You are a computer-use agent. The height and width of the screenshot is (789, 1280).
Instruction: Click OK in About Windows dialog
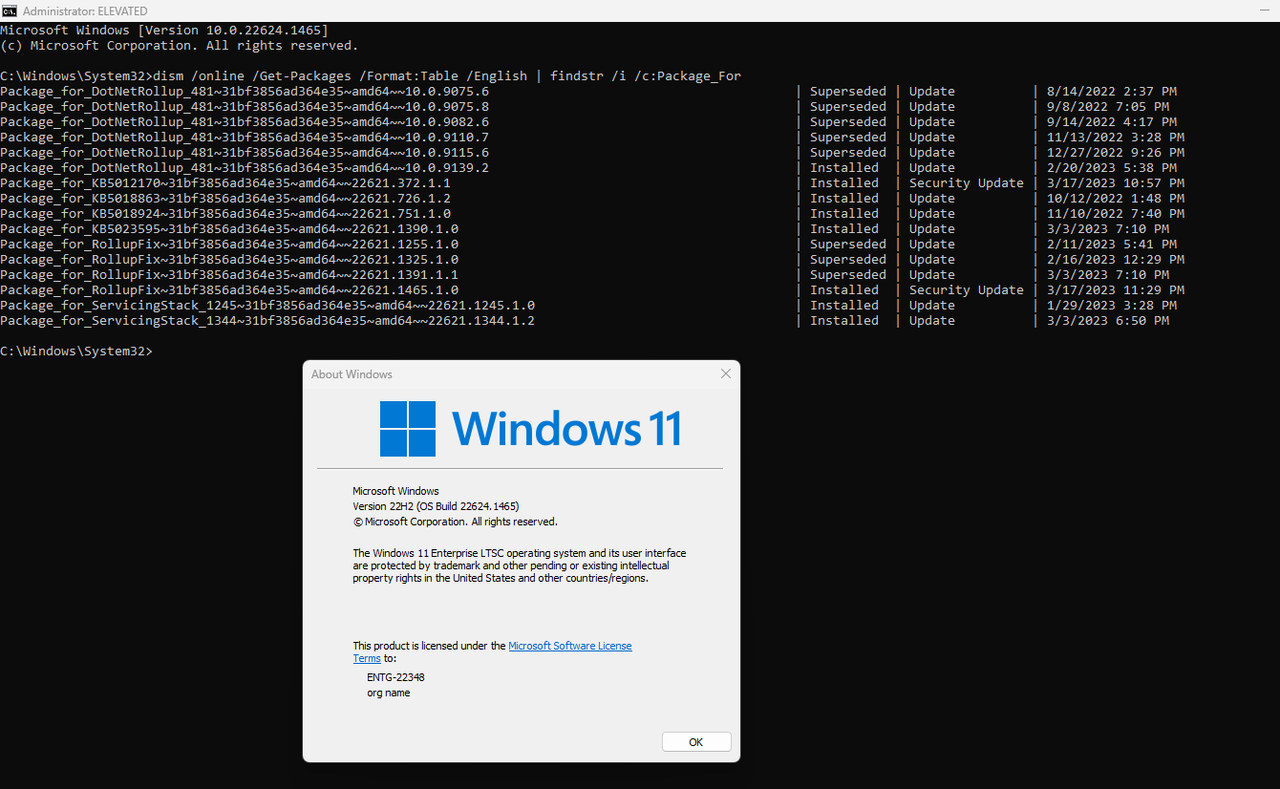pyautogui.click(x=696, y=742)
